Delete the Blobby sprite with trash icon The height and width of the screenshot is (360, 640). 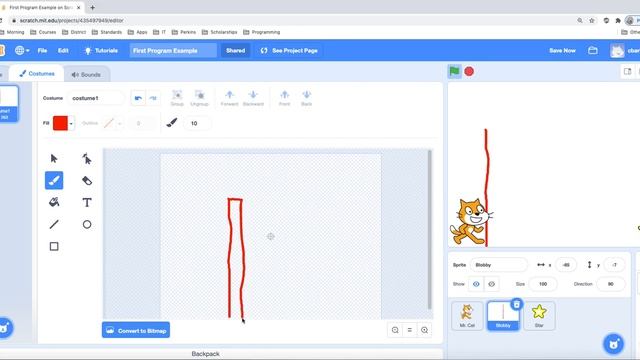[517, 304]
